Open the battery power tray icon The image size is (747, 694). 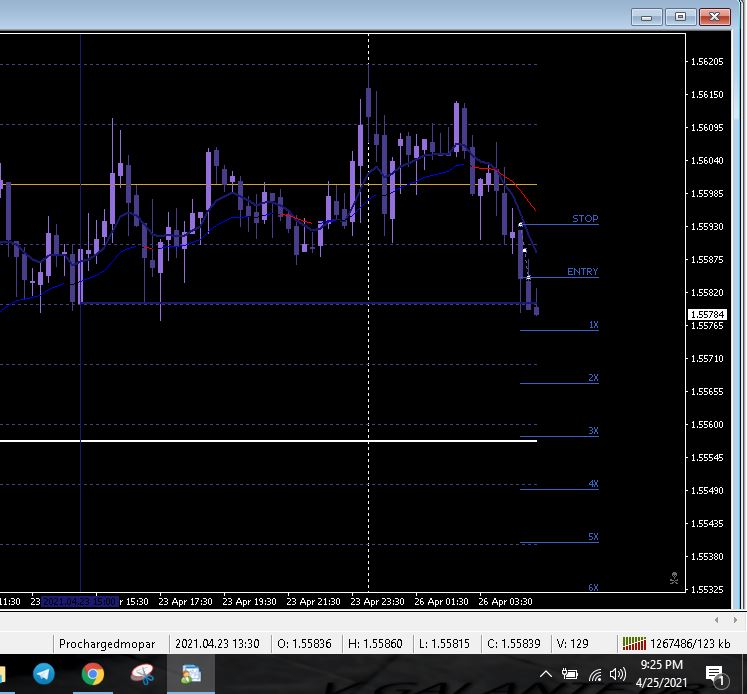coord(569,674)
